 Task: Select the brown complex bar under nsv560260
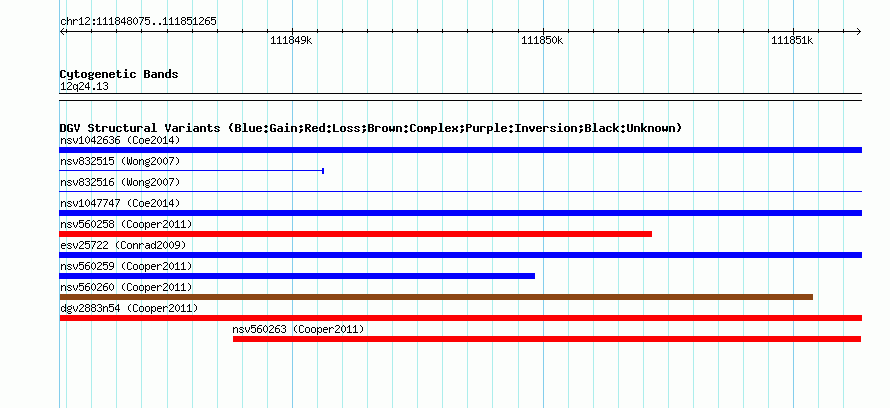click(x=436, y=297)
